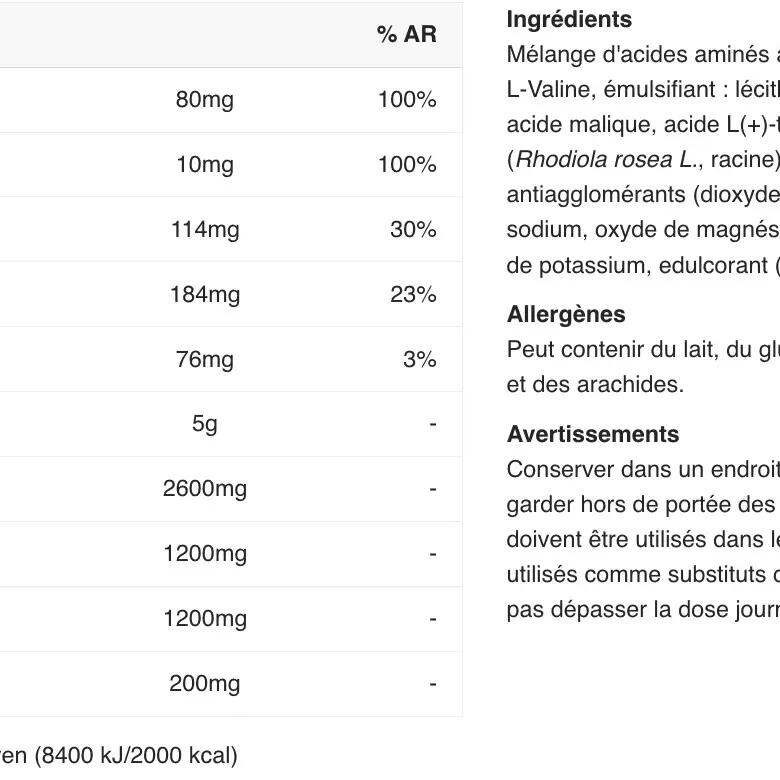The width and height of the screenshot is (780, 780).
Task: Click the "Conserver dans un endroit" warning line
Action: (640, 470)
